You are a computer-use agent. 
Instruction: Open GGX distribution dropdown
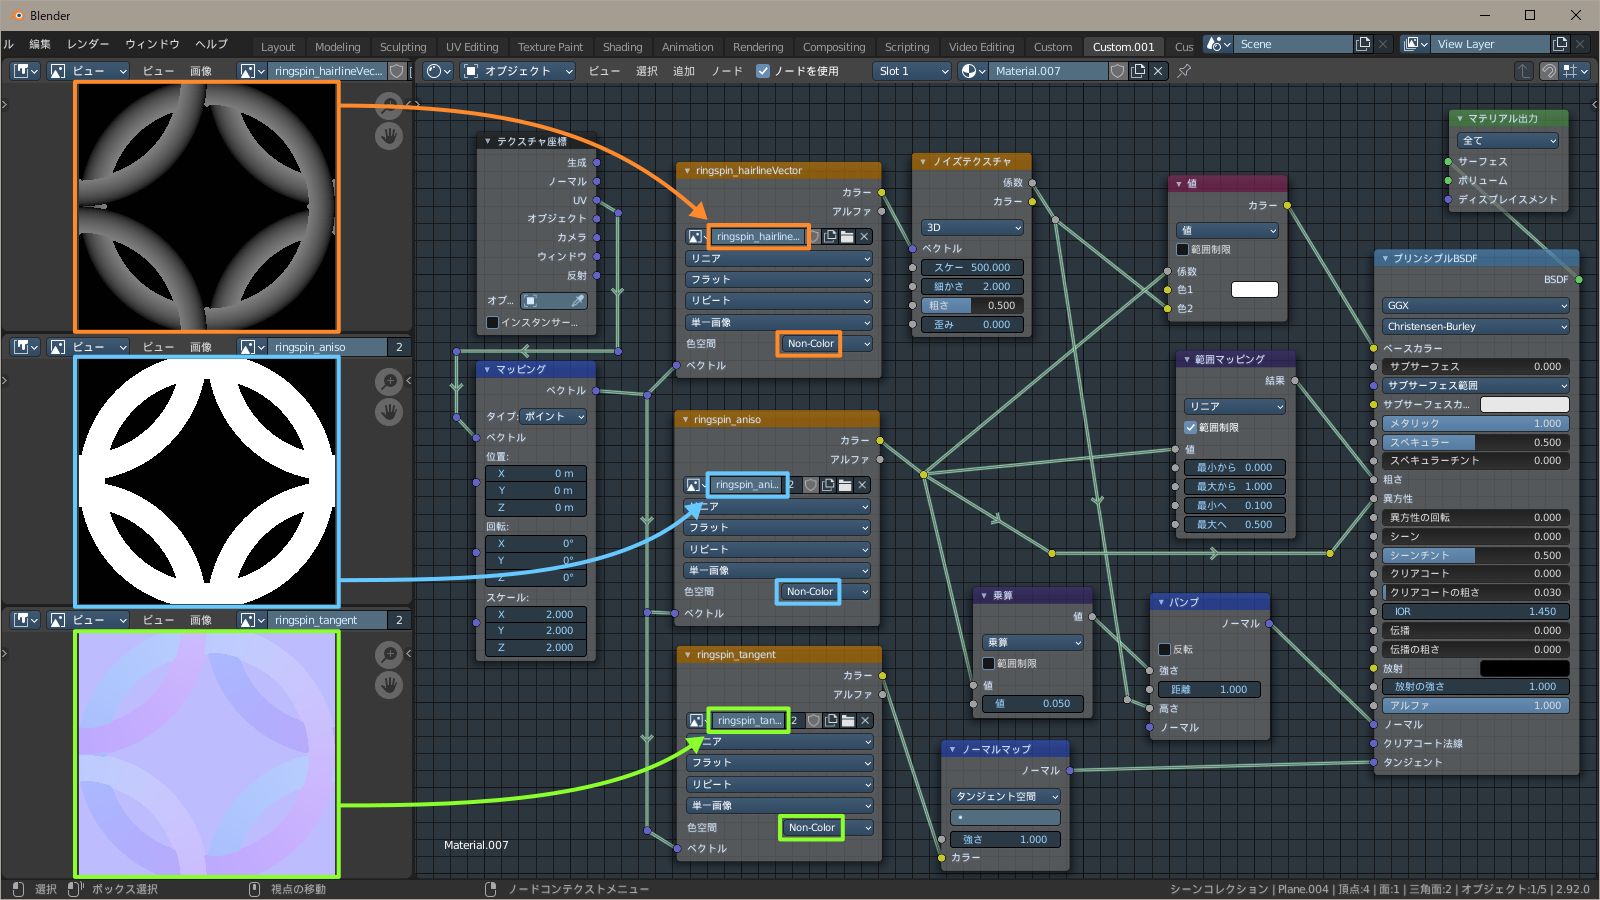click(x=1475, y=306)
